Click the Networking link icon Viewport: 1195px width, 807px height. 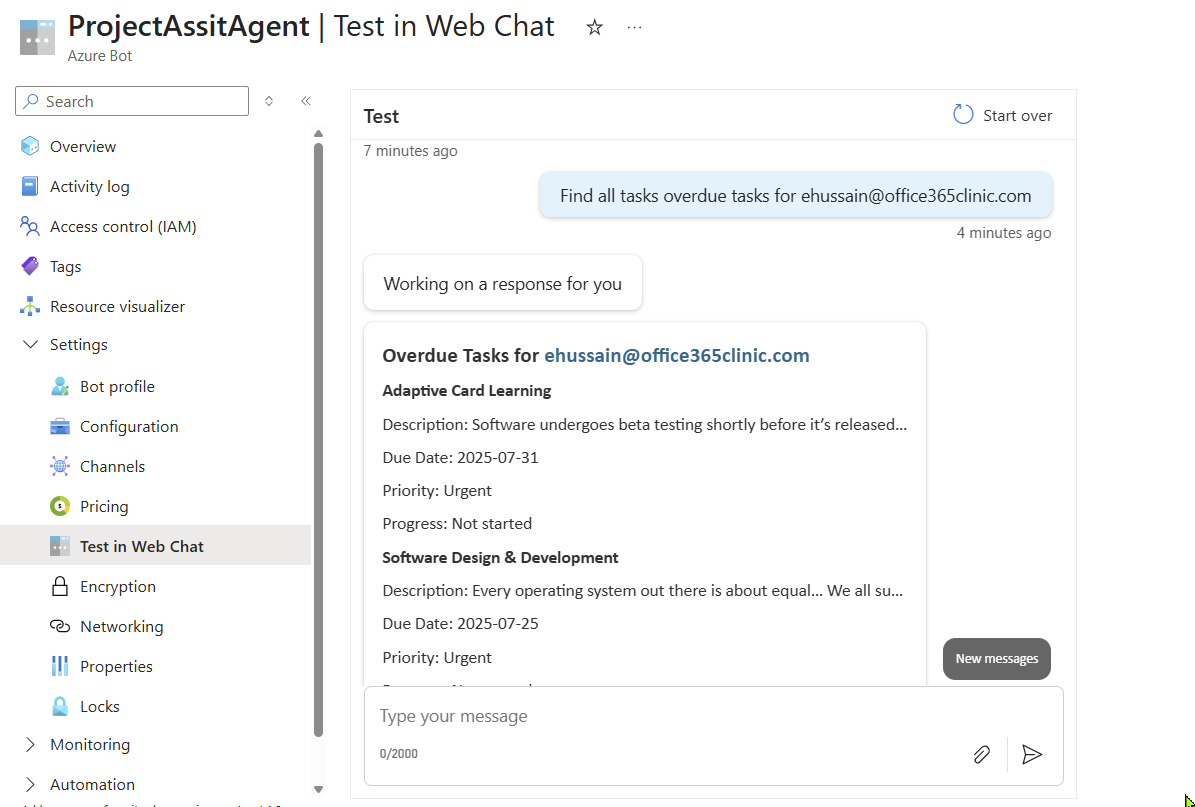(x=59, y=626)
